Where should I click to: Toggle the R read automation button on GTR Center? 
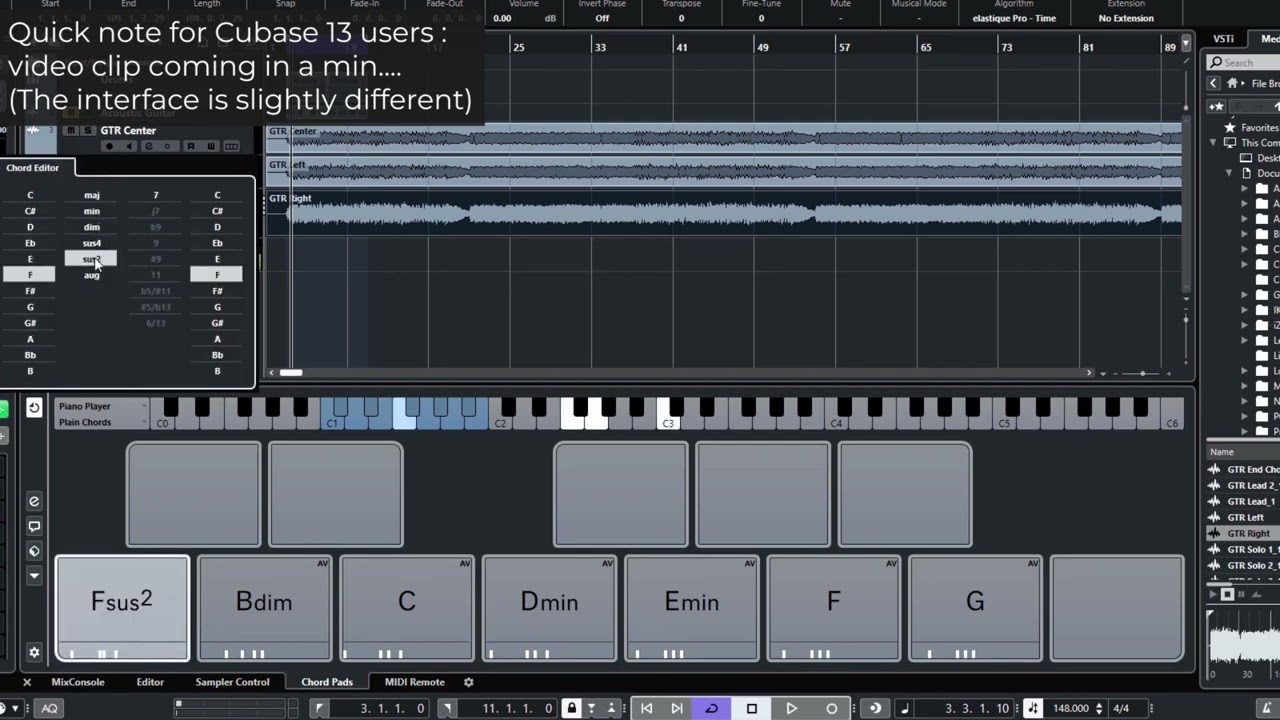pos(190,147)
